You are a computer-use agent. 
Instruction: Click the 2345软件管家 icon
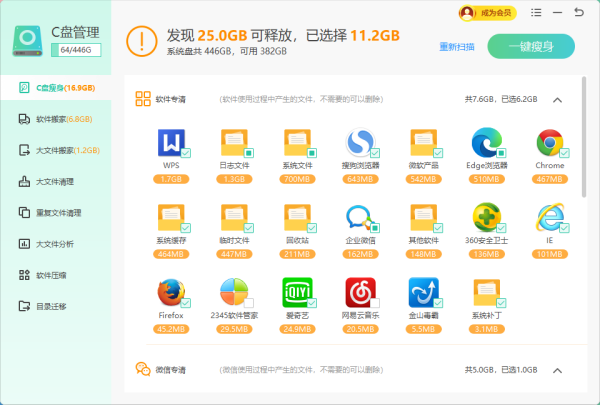tap(234, 292)
